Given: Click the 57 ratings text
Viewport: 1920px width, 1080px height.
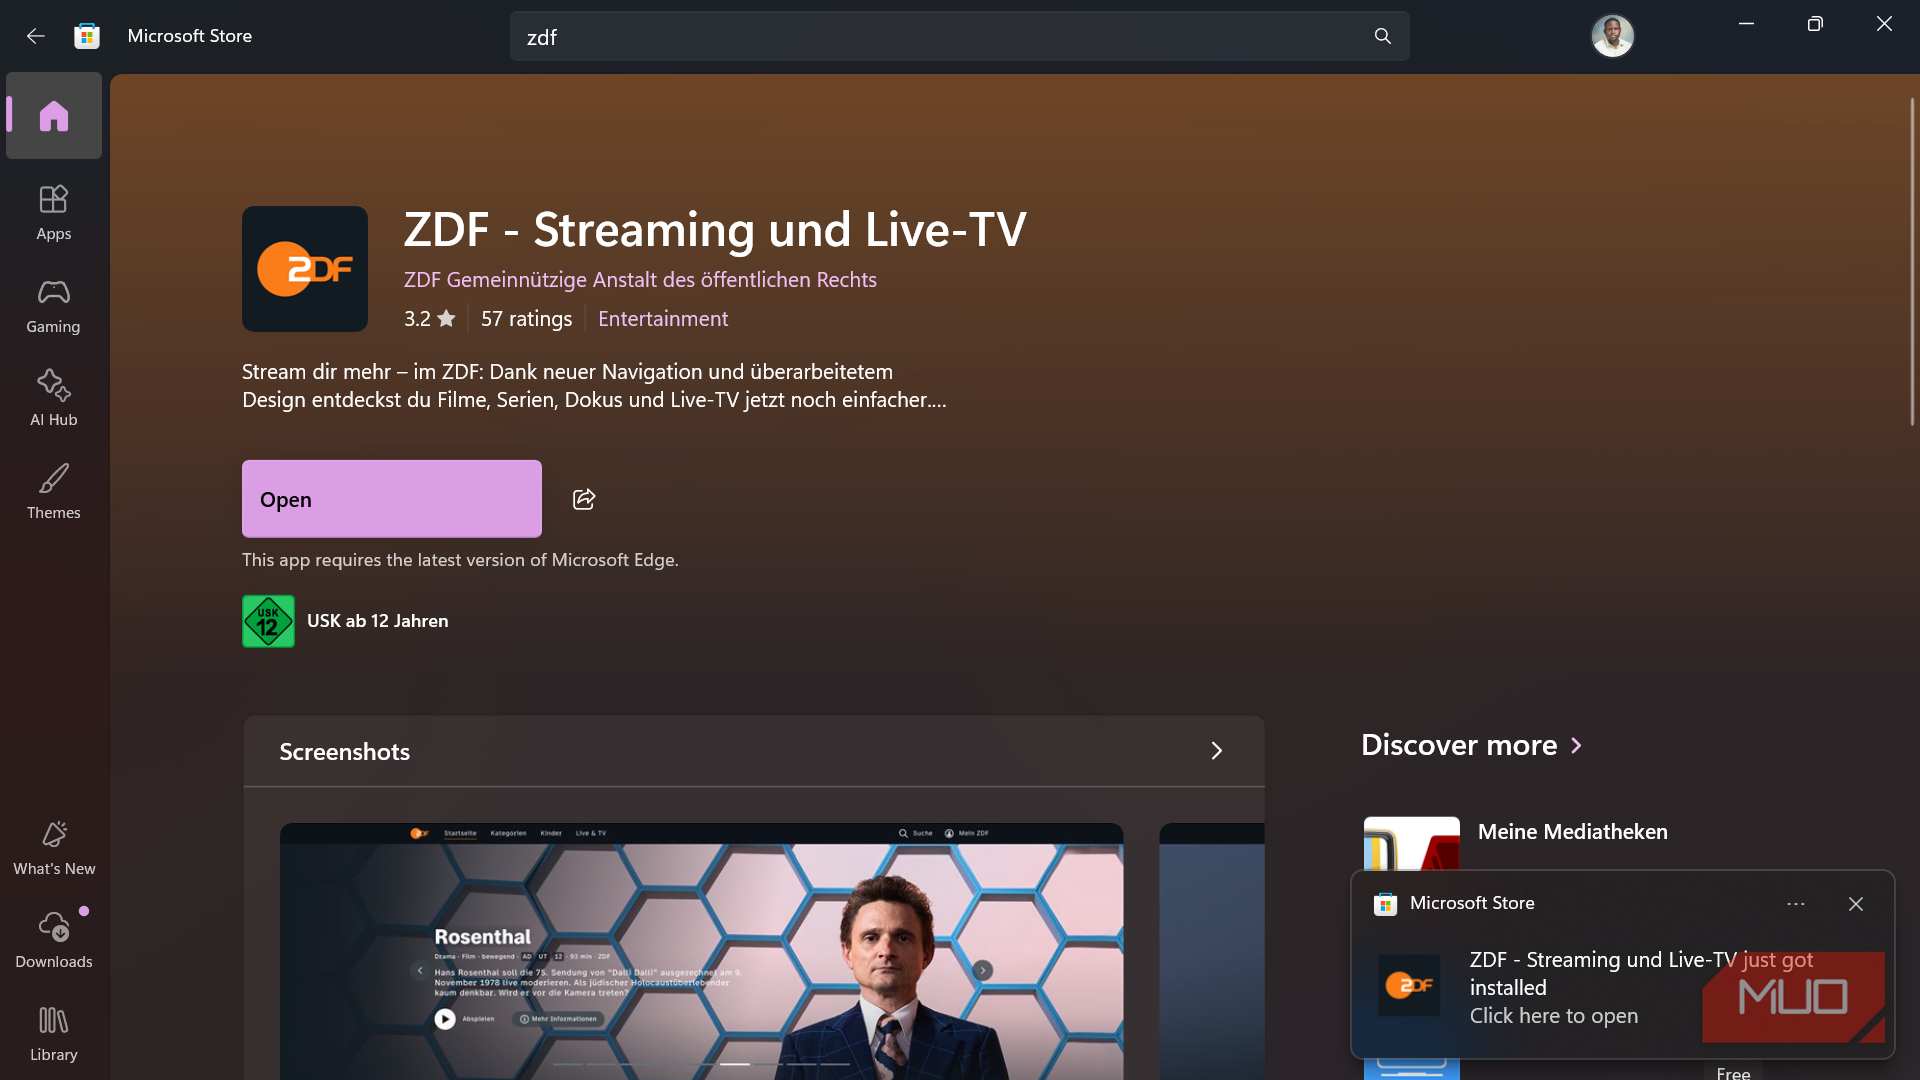Looking at the screenshot, I should [x=526, y=319].
